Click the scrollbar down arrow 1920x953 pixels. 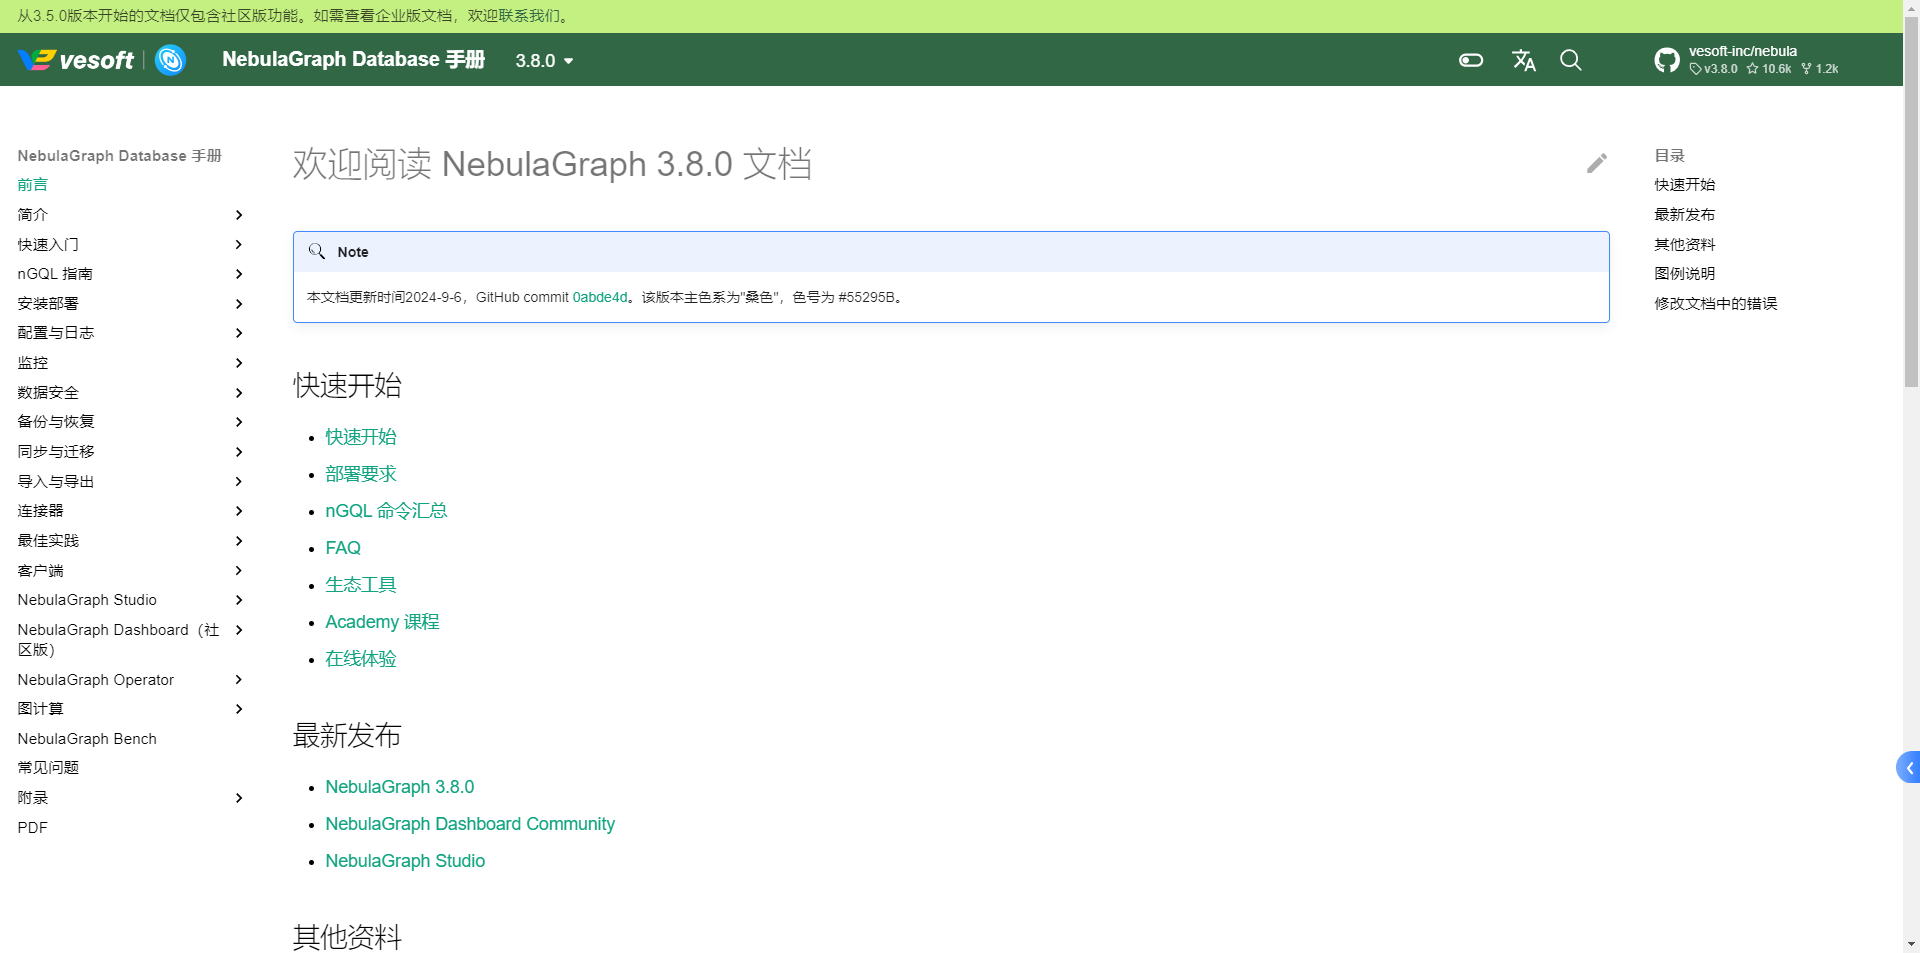1911,944
